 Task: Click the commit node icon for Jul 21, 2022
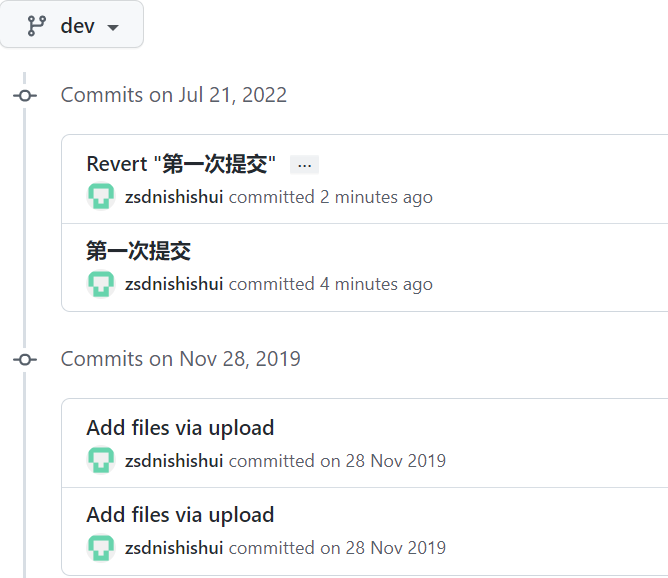coord(25,96)
